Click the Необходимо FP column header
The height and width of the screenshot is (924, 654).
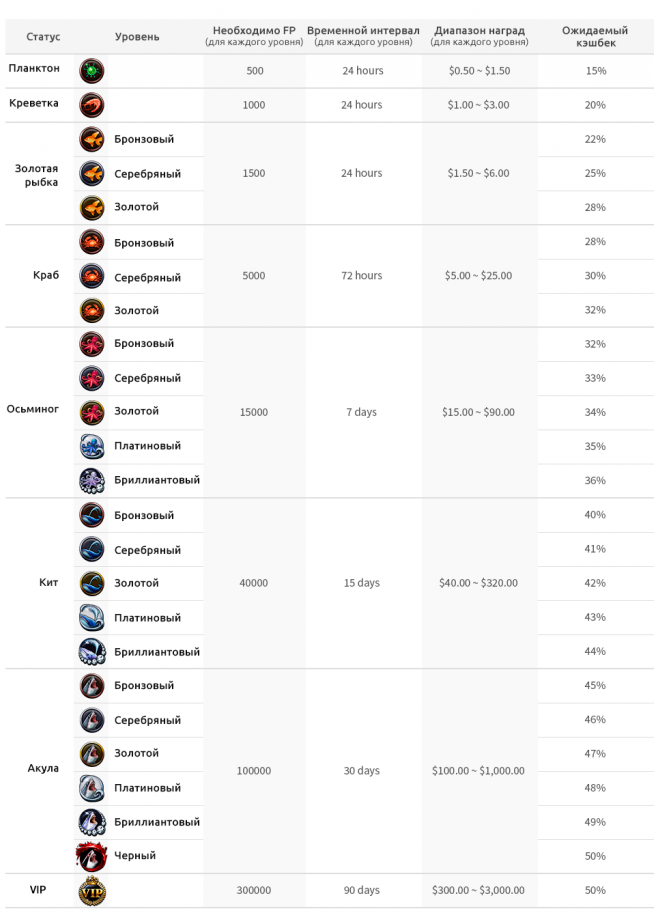[254, 36]
